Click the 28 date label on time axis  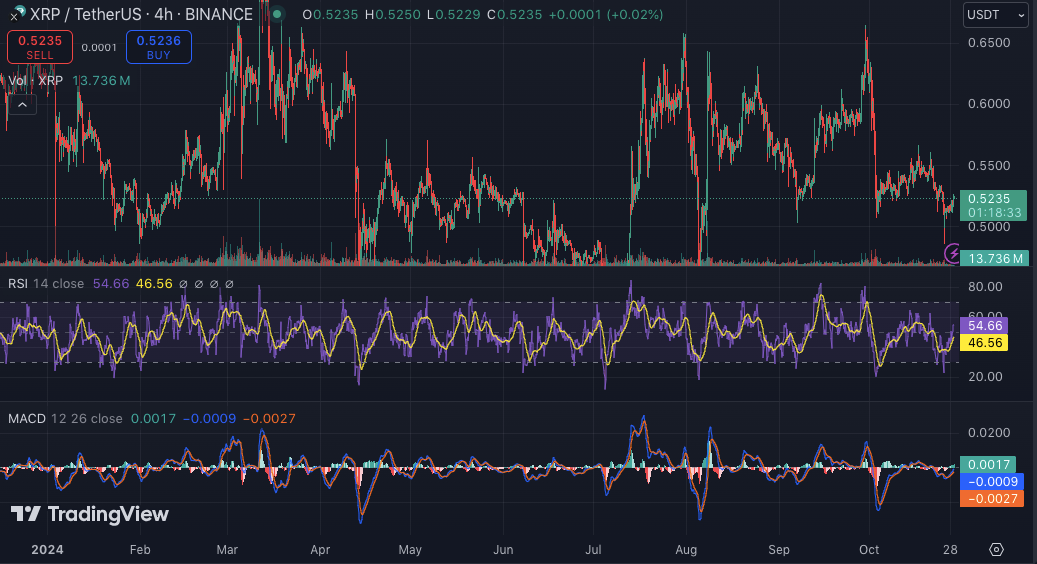coord(950,550)
